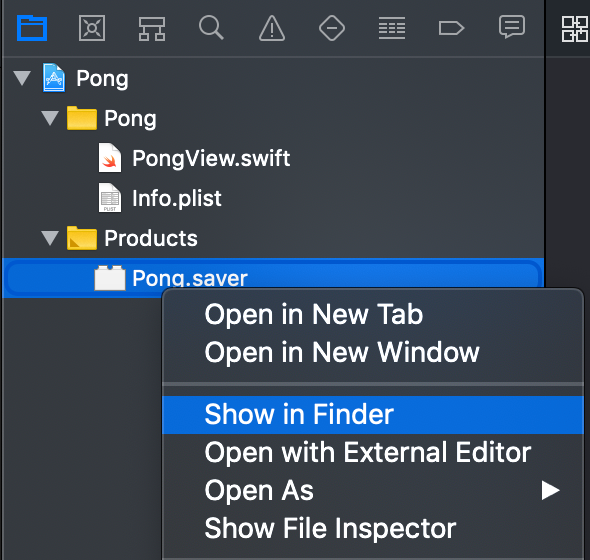Click the Products folder icon
Image resolution: width=590 pixels, height=560 pixels.
[x=82, y=238]
